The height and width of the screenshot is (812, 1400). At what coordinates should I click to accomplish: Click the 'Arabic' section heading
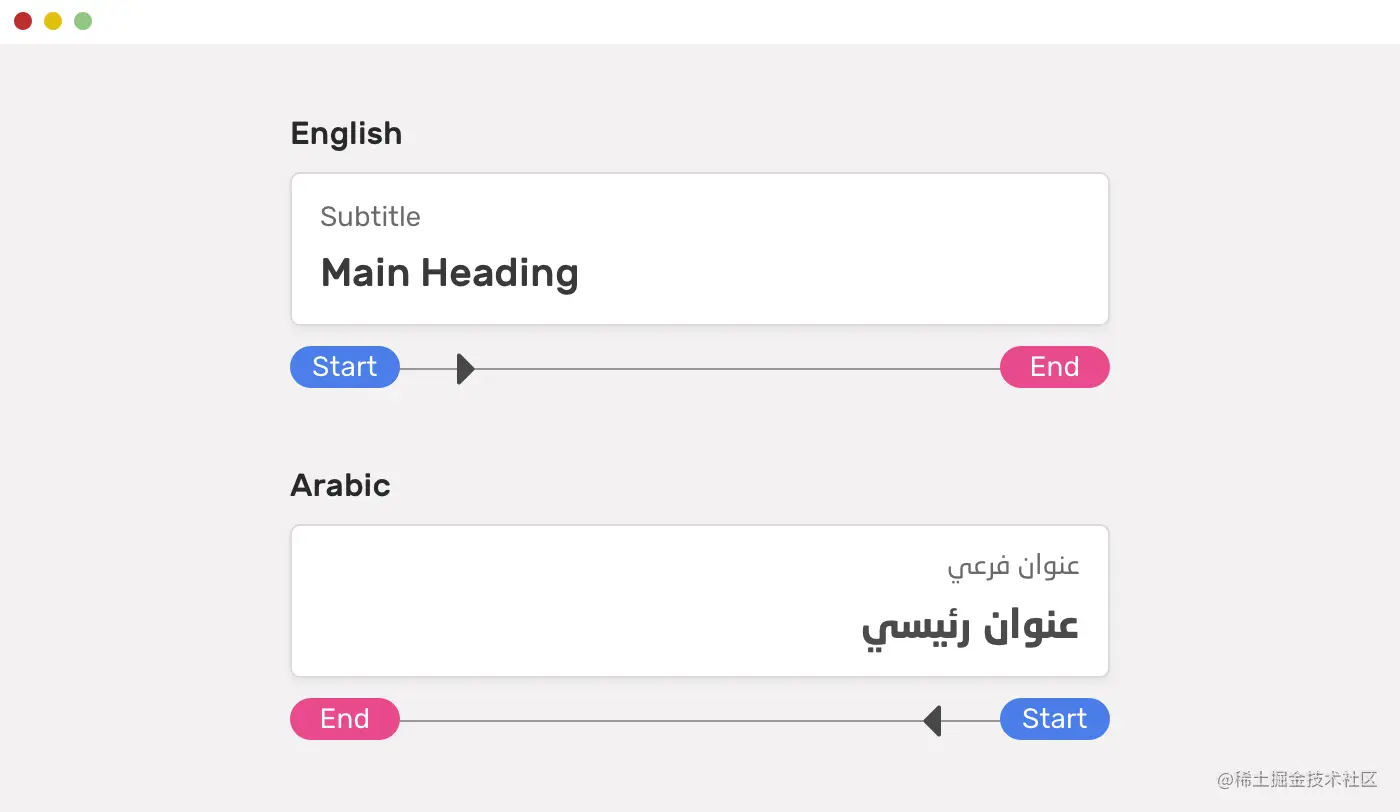coord(340,485)
